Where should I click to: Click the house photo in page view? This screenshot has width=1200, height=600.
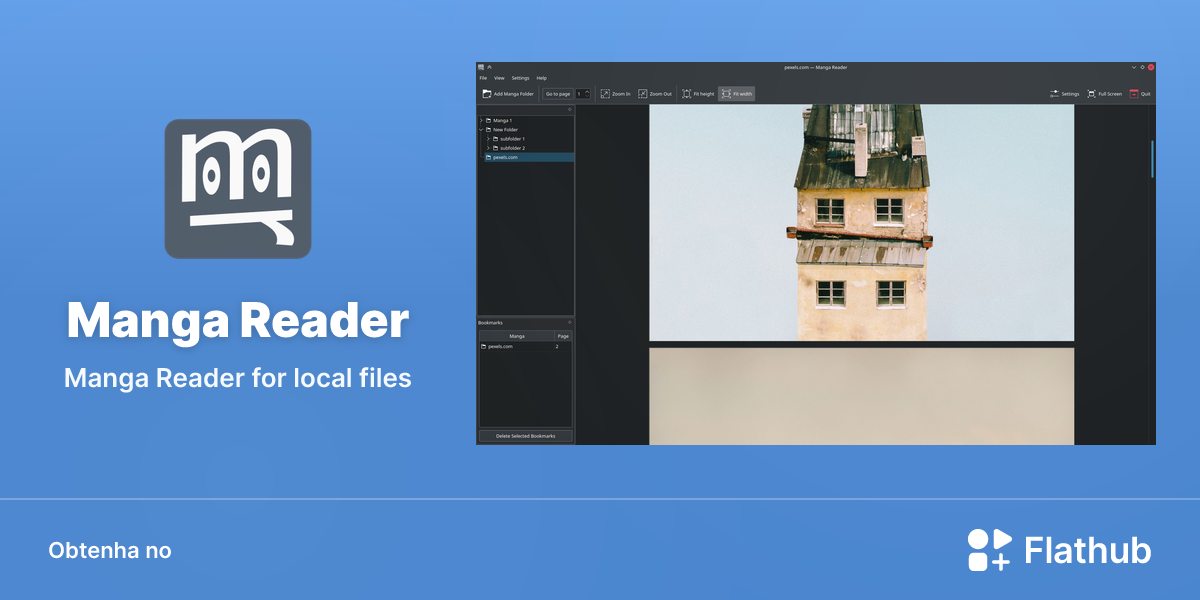click(862, 223)
